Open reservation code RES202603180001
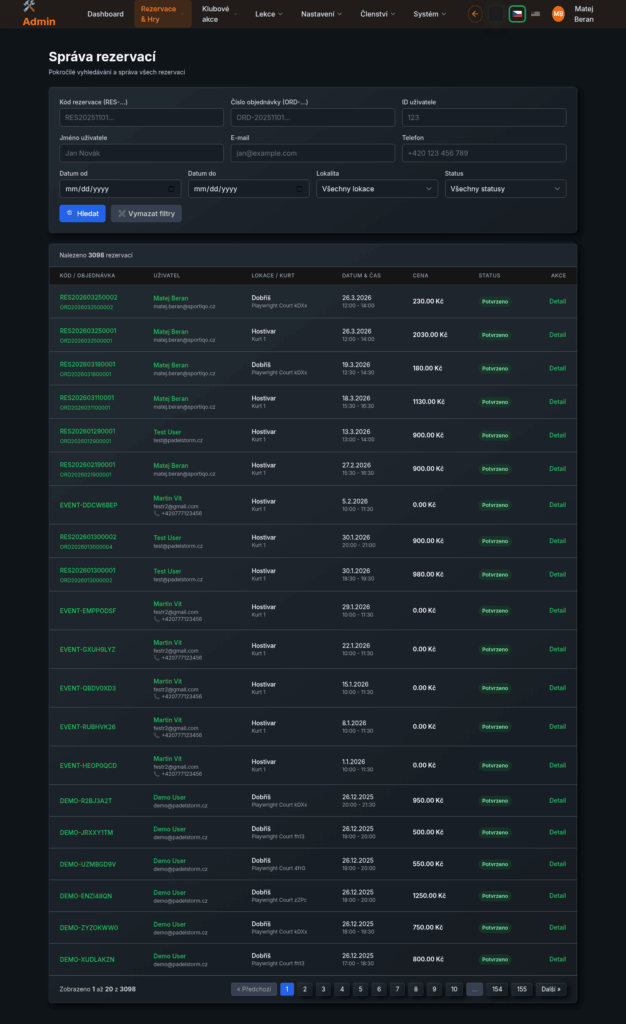The width and height of the screenshot is (626, 1024). (87, 364)
